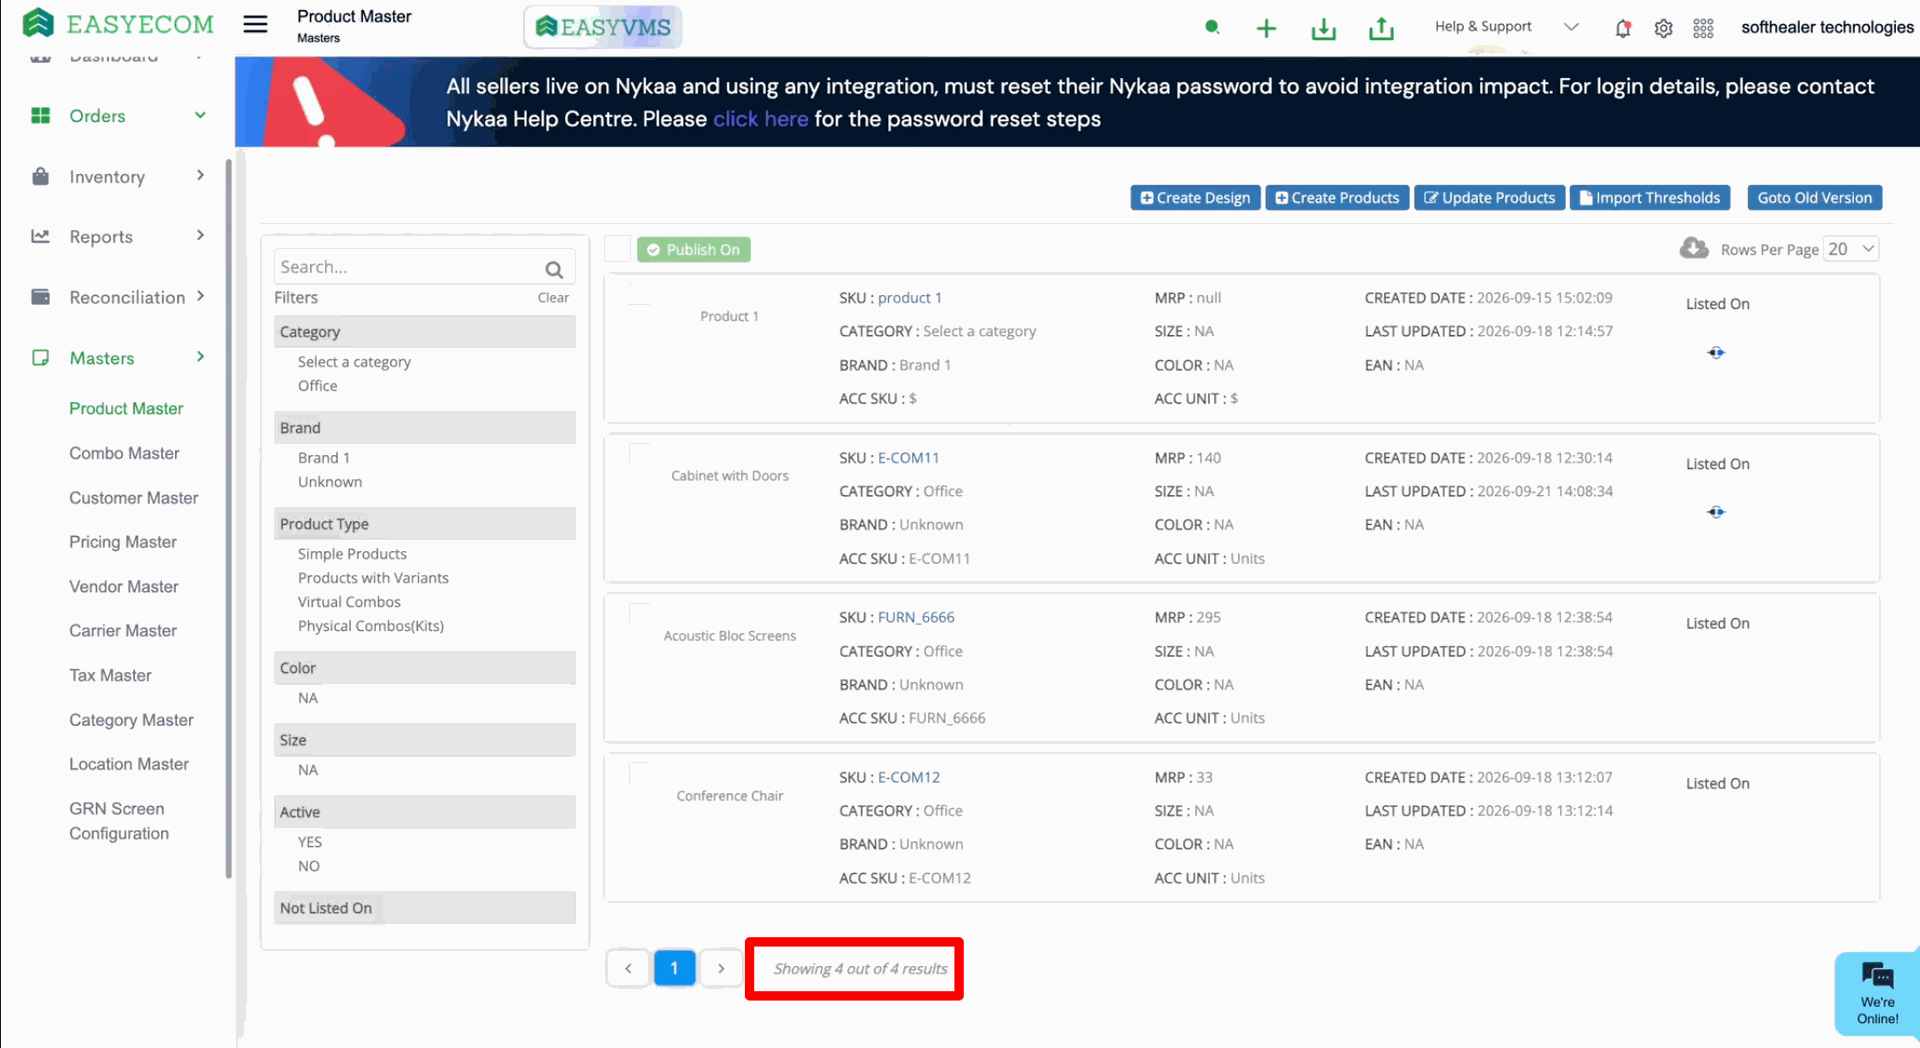The width and height of the screenshot is (1920, 1048).
Task: Click the Publish On button
Action: [694, 250]
